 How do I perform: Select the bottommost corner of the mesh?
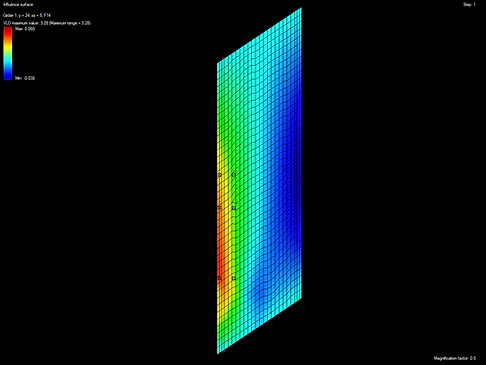click(218, 353)
